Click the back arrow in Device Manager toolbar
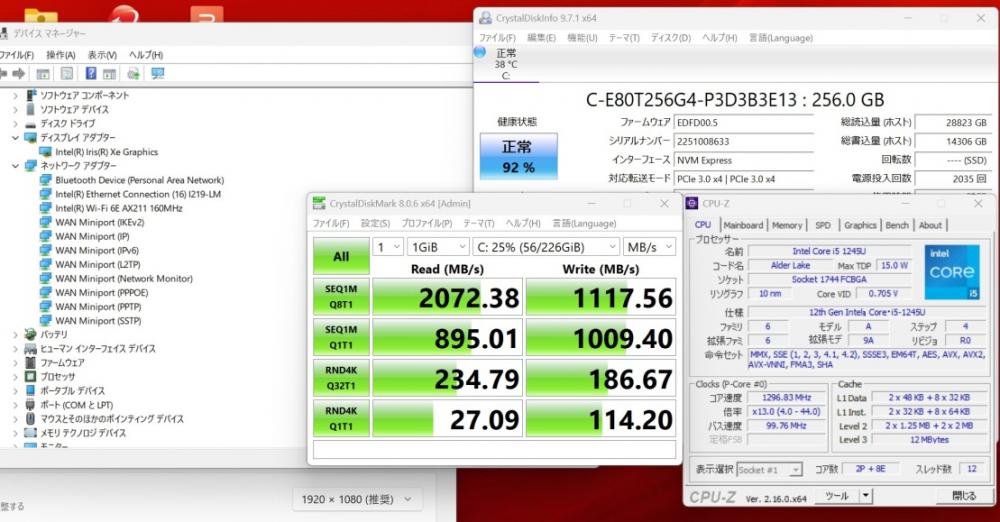 [3, 73]
